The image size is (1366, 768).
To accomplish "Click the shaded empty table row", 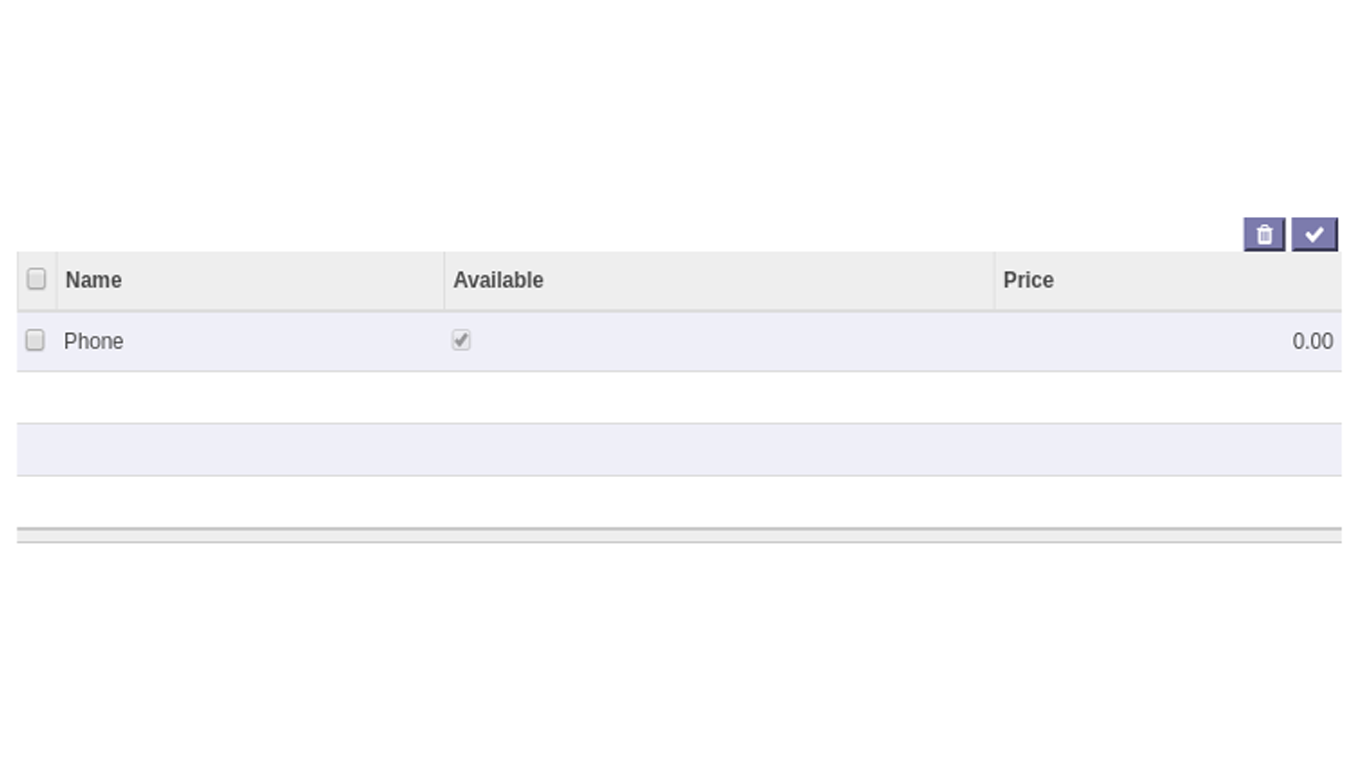I will point(679,449).
